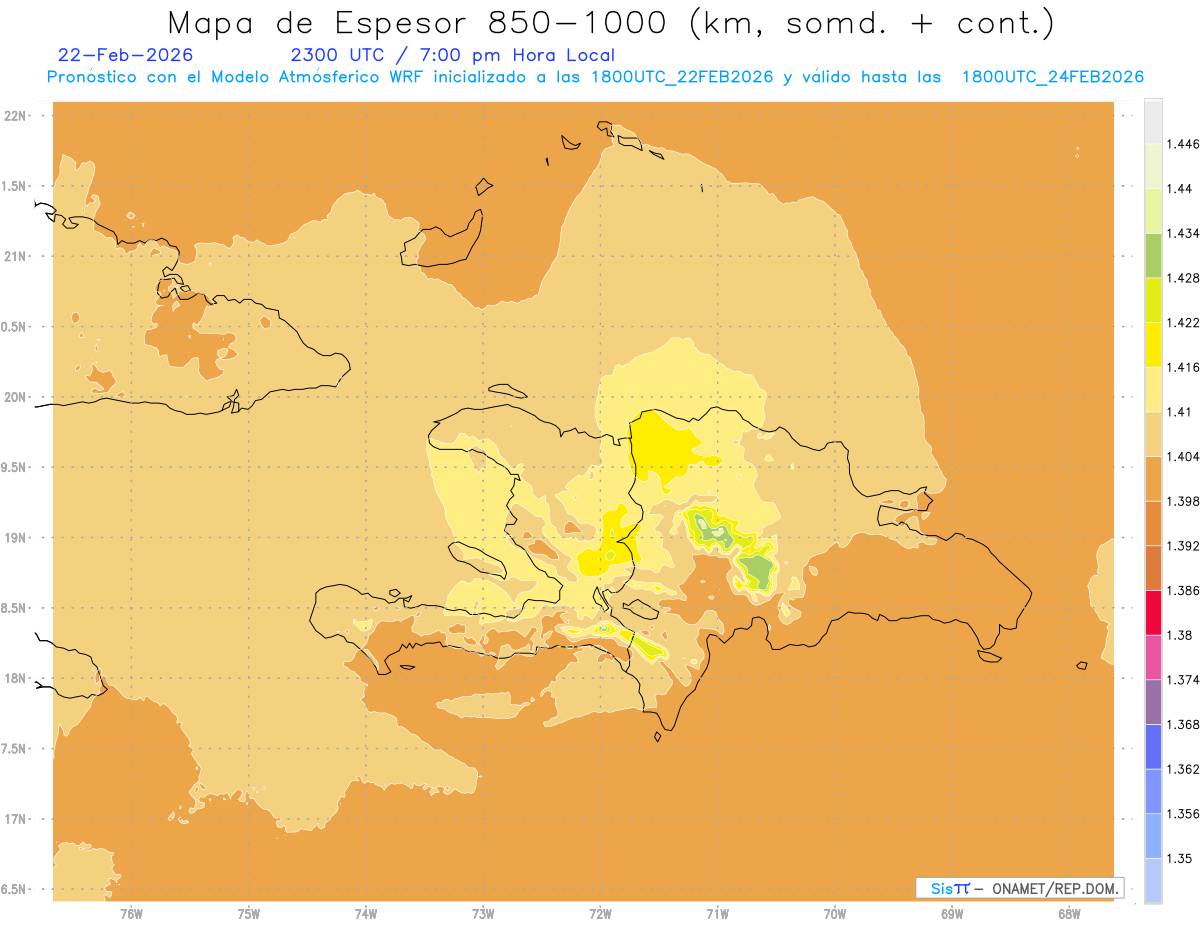Click the date label '22-Feb-2026'
This screenshot has height=927, width=1200.
pyautogui.click(x=125, y=56)
